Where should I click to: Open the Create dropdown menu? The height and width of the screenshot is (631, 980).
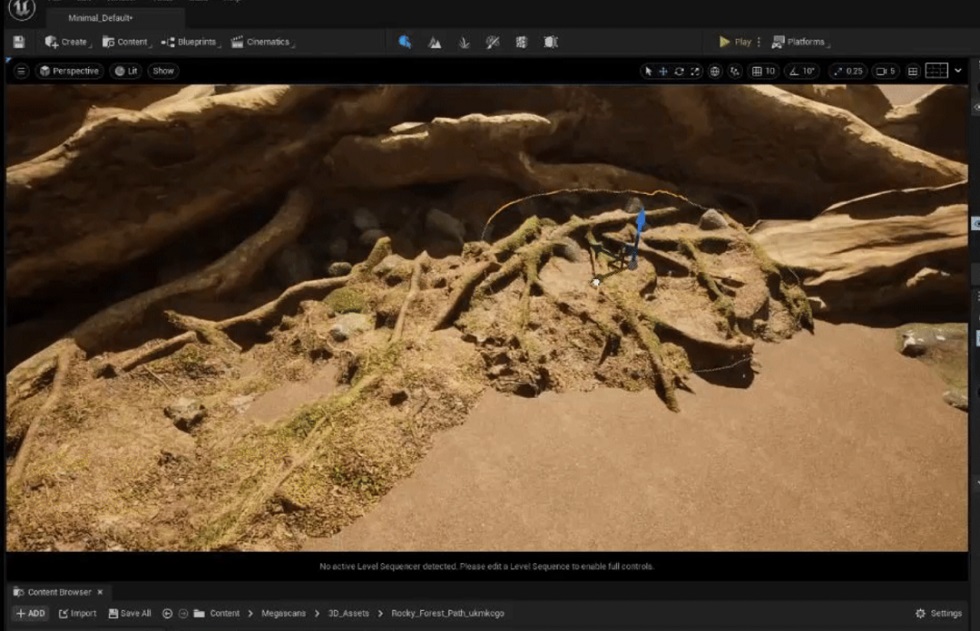click(67, 42)
